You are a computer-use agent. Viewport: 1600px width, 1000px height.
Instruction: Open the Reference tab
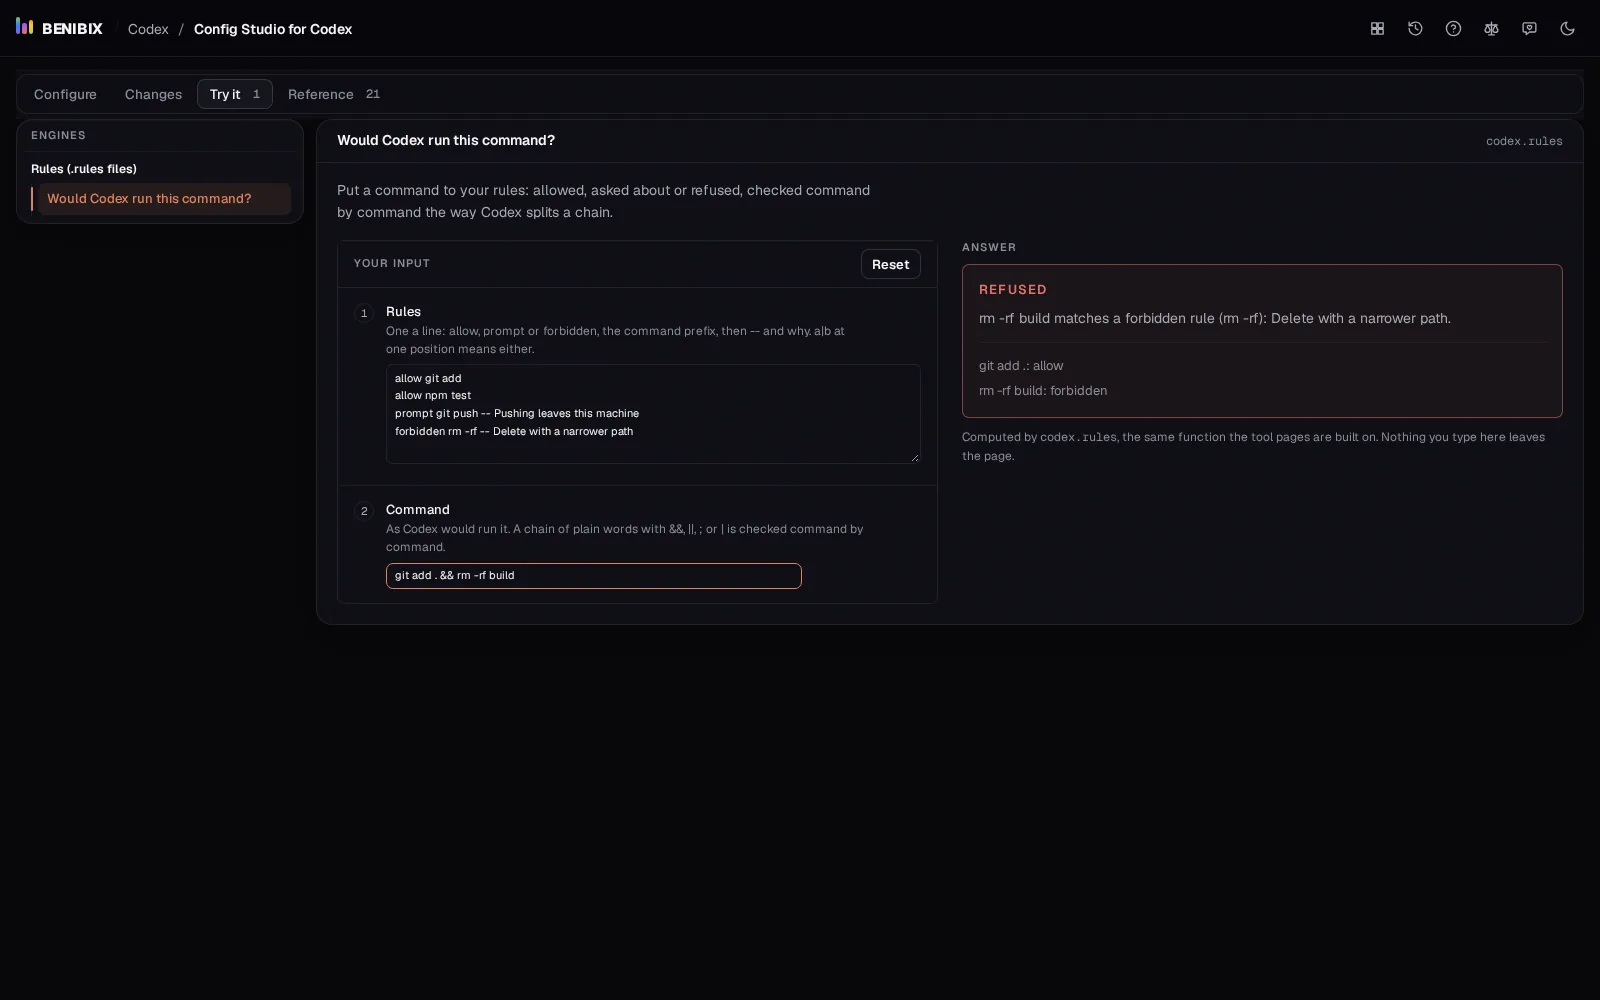333,94
